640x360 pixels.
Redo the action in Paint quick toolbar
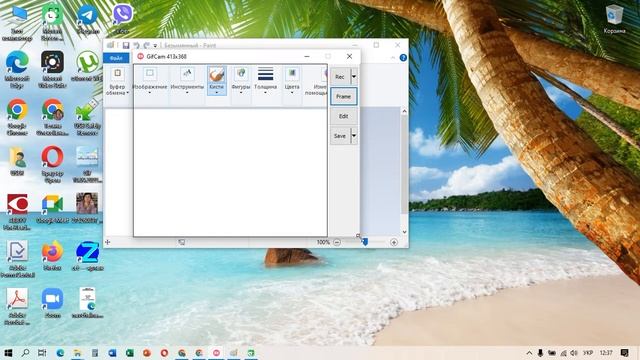146,45
